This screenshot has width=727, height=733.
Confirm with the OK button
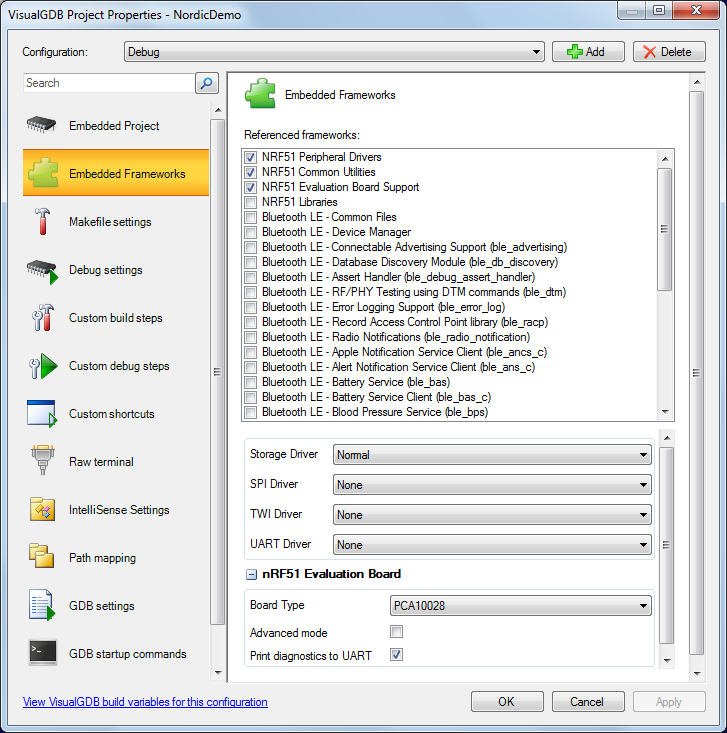pos(507,701)
